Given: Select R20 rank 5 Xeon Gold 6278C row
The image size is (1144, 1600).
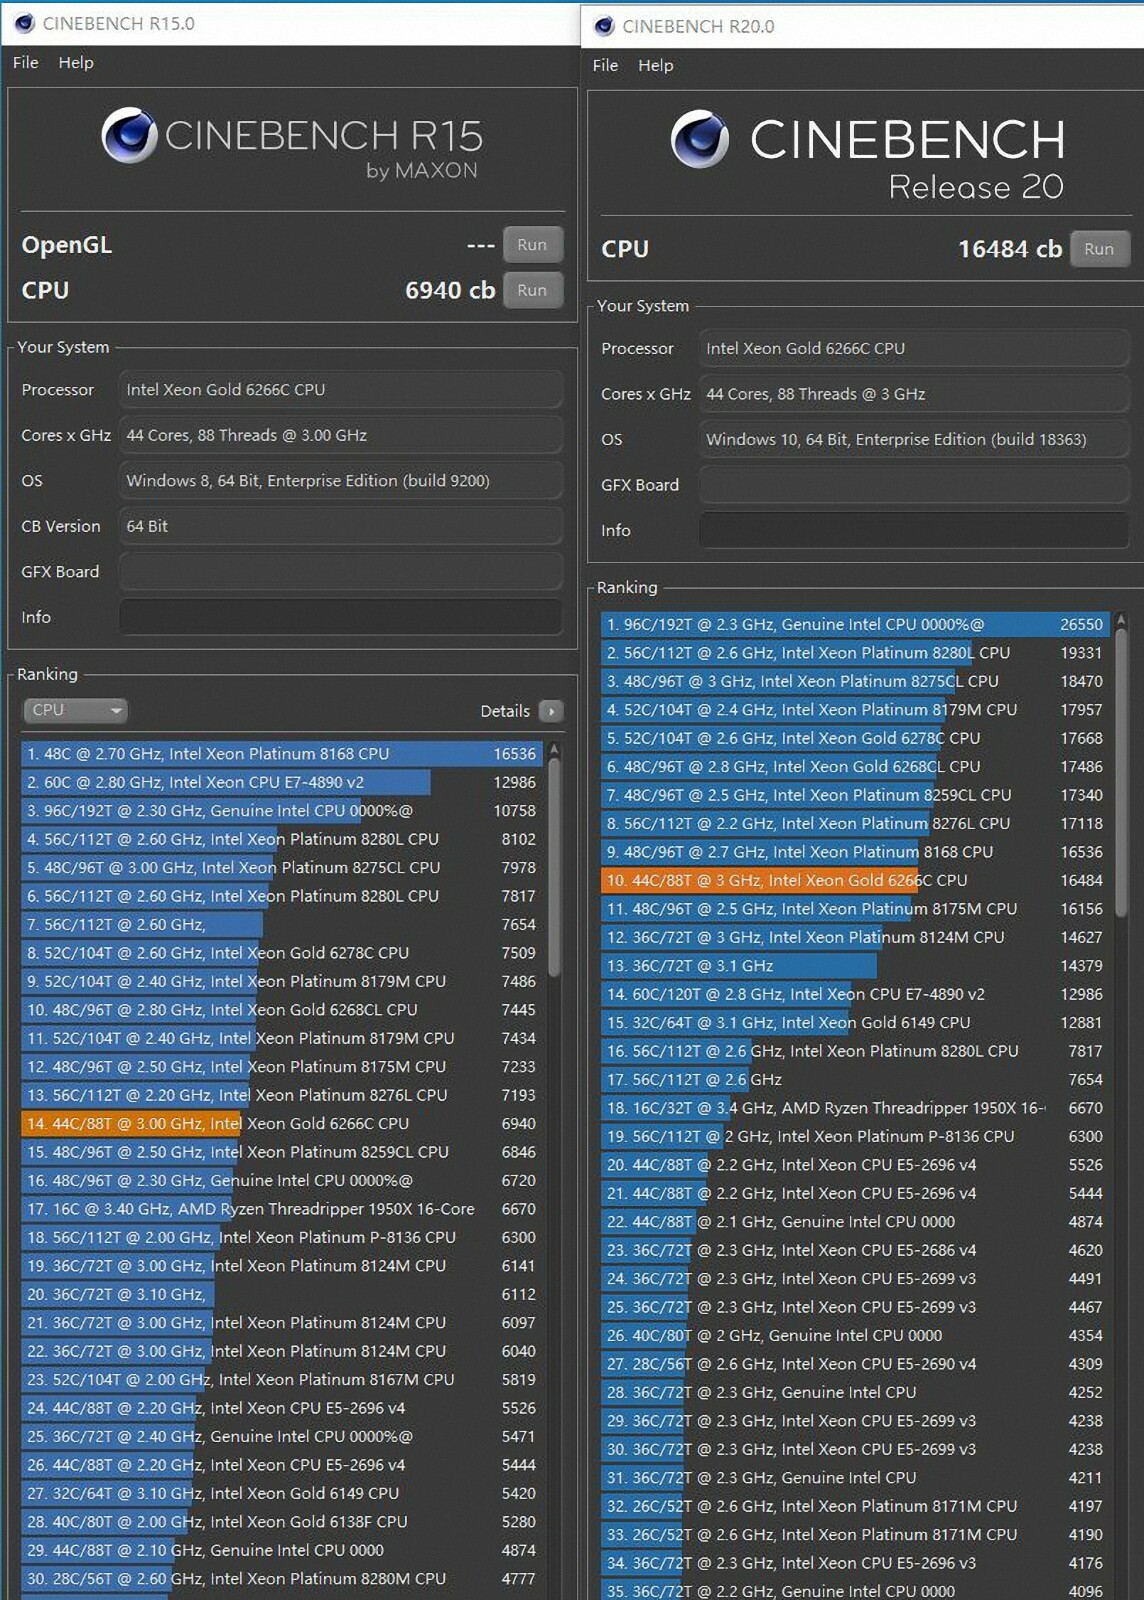Looking at the screenshot, I should pos(855,738).
